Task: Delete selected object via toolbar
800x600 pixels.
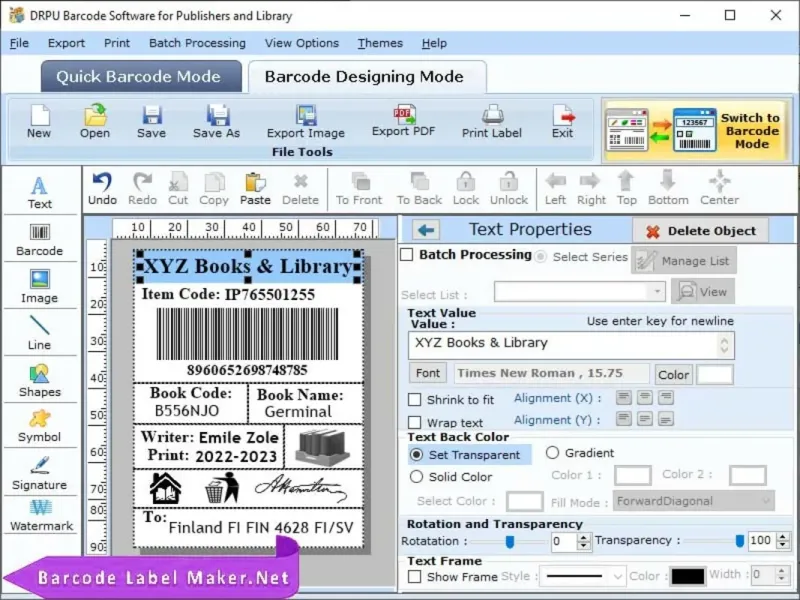Action: pos(301,189)
